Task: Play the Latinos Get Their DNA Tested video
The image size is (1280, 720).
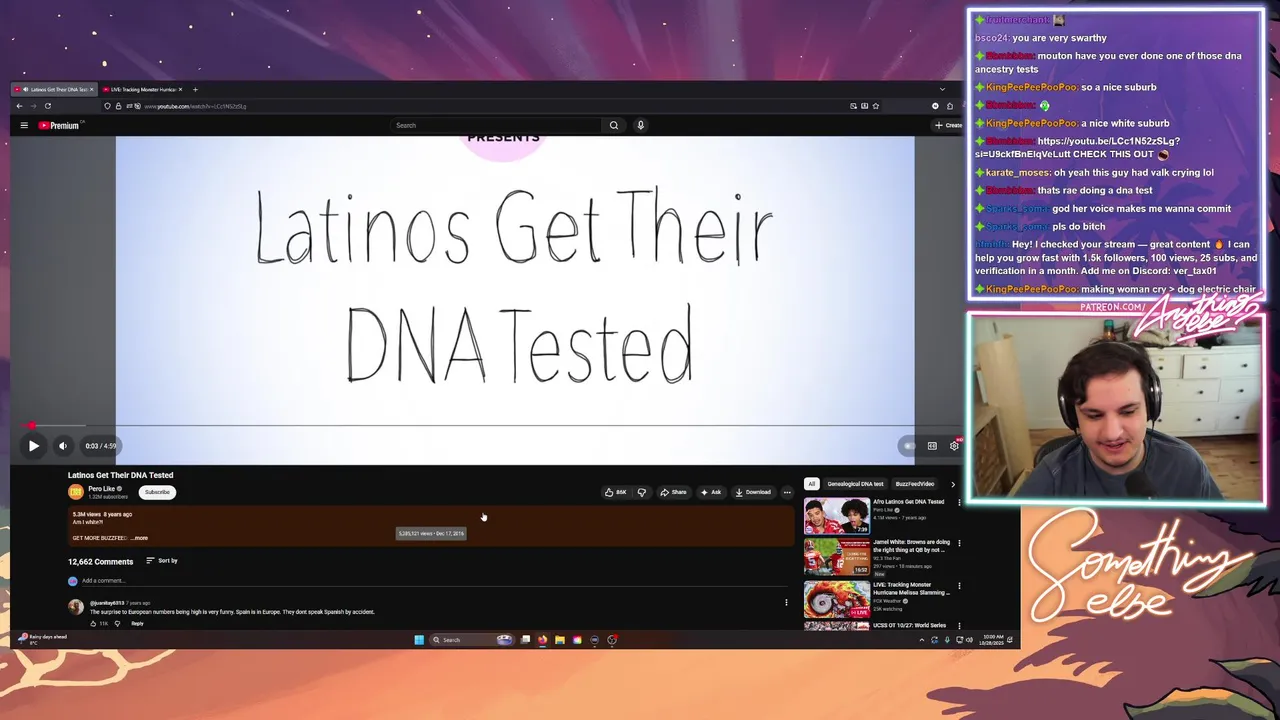Action: (x=33, y=446)
